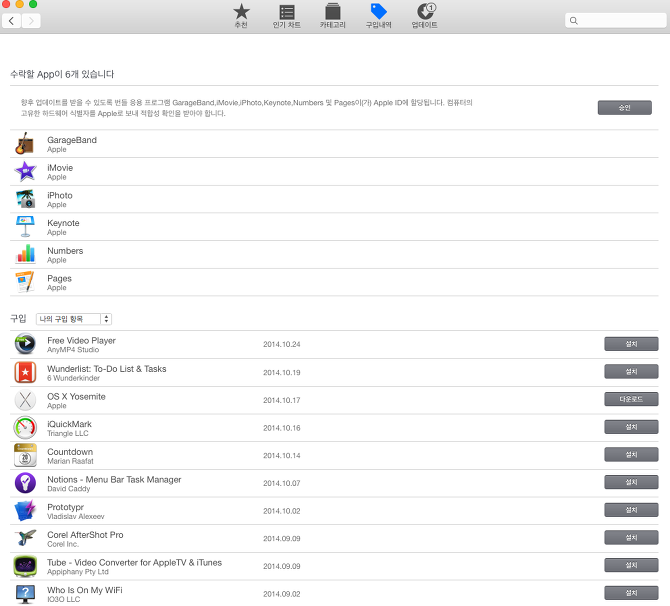The height and width of the screenshot is (606, 670).
Task: Click the Wunderlist red star icon
Action: tap(25, 372)
